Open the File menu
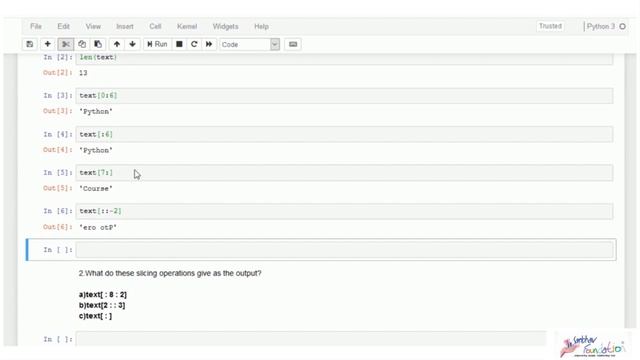Viewport: 640px width, 360px height. pyautogui.click(x=36, y=27)
